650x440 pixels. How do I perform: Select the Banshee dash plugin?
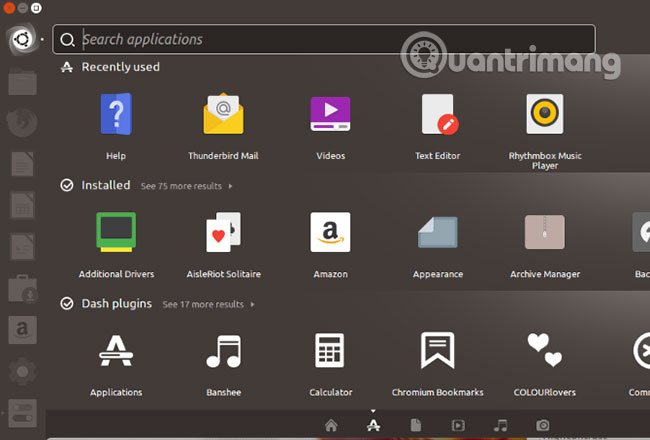pos(223,351)
